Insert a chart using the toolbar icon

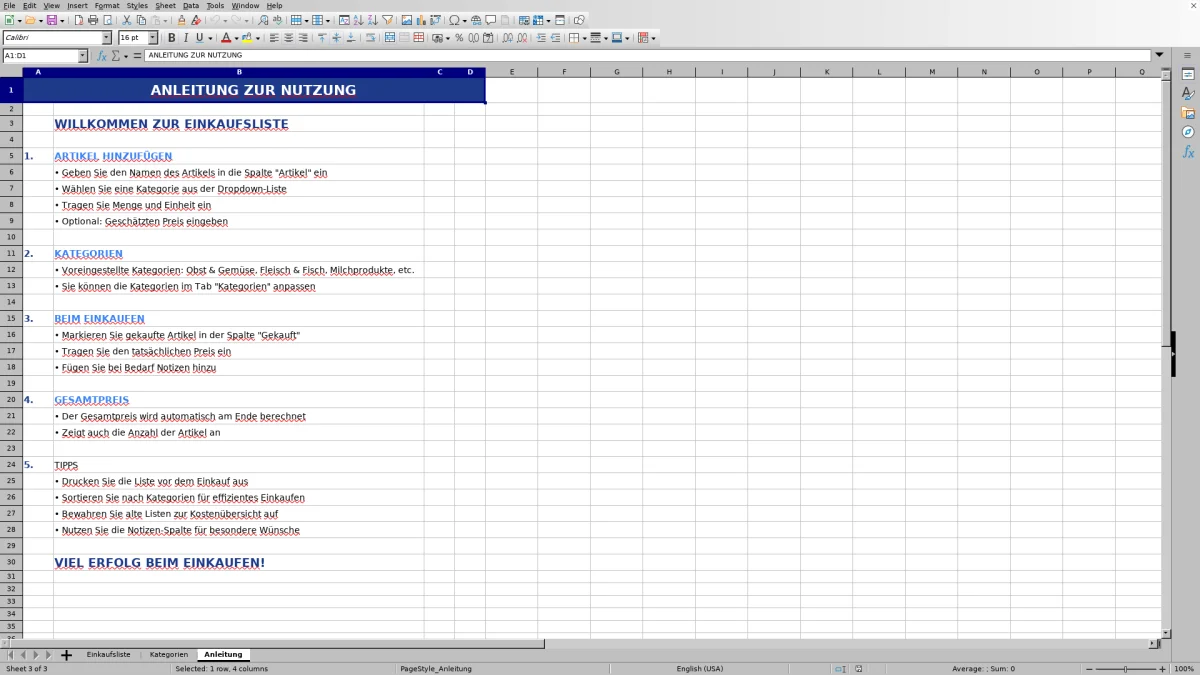[421, 18]
